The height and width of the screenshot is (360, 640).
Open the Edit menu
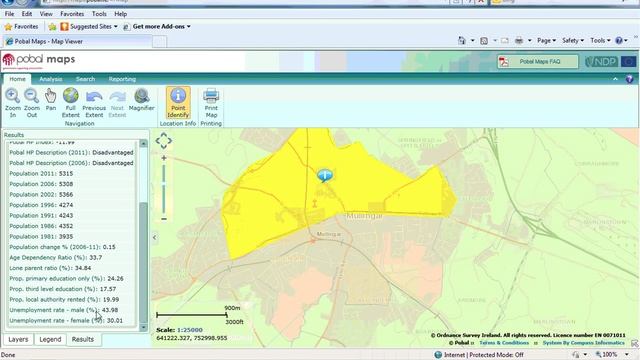pos(27,14)
